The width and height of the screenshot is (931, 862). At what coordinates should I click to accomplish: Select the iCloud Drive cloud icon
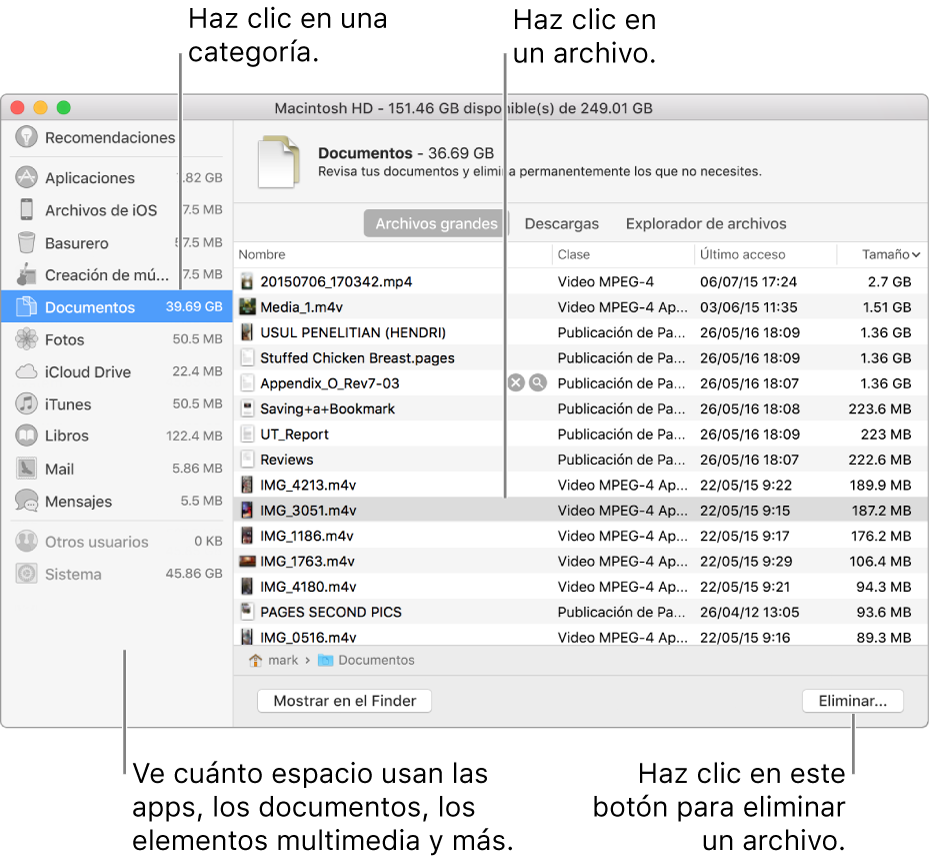(26, 372)
